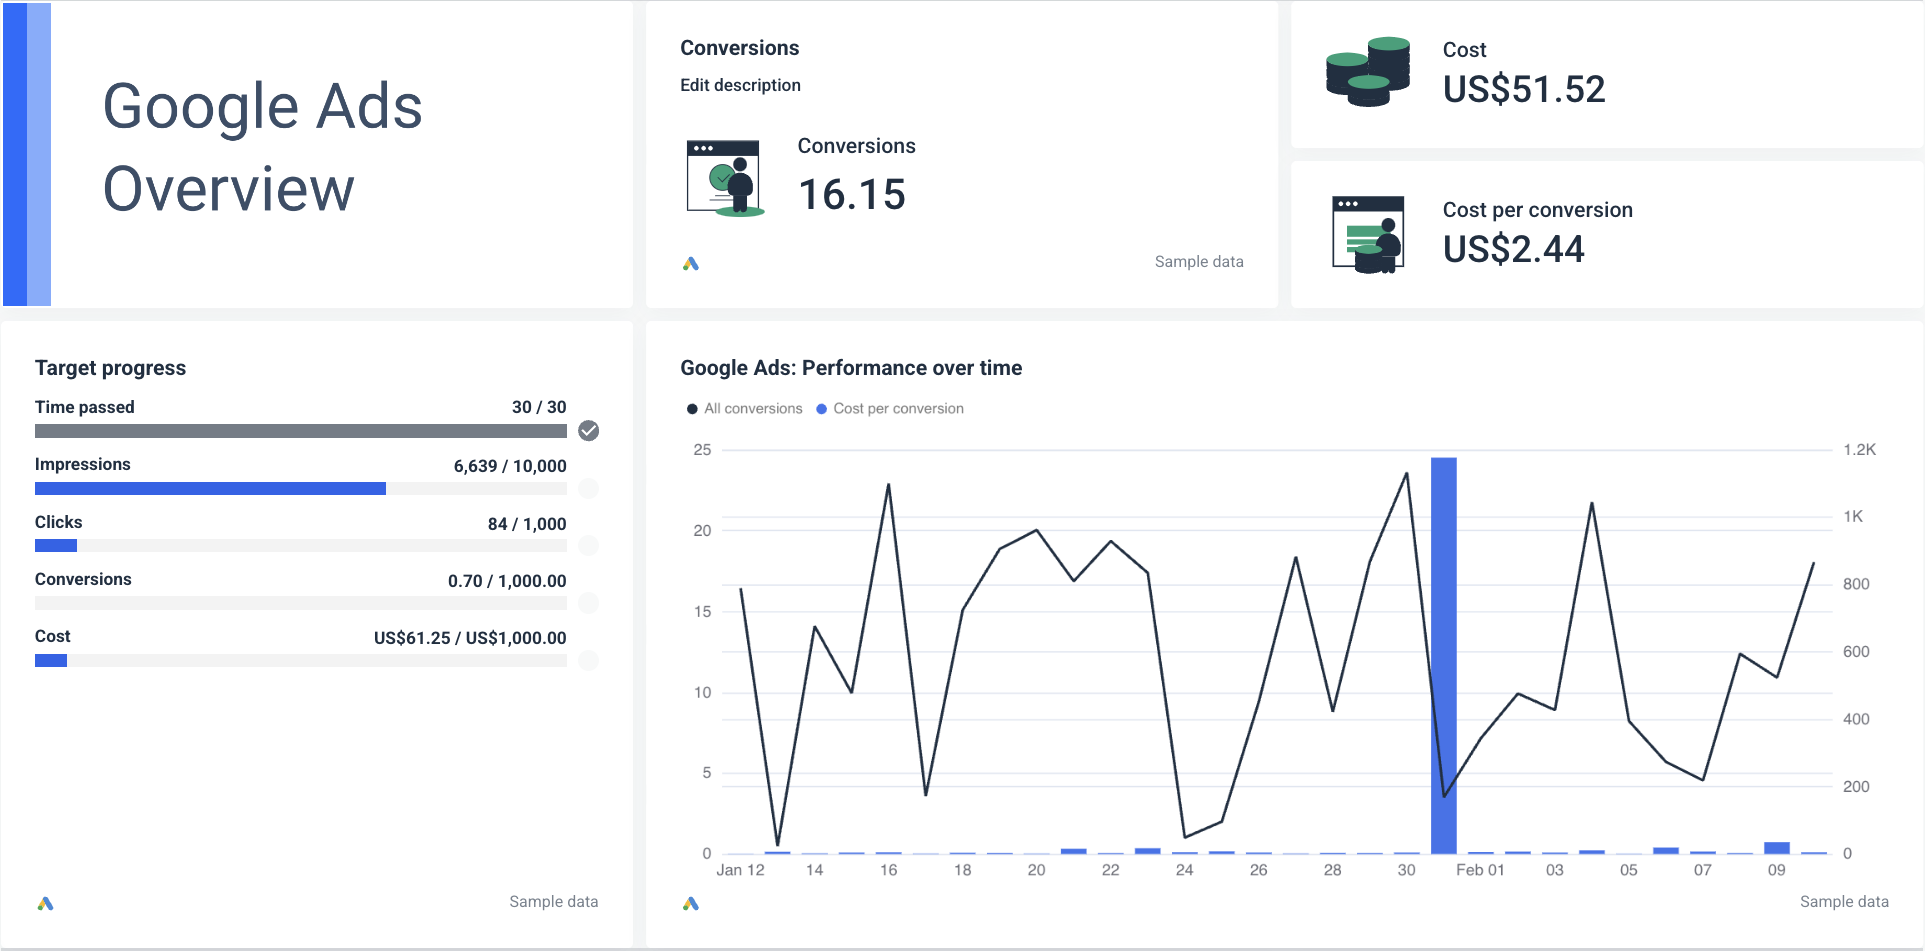This screenshot has height=951, width=1925.
Task: Click Sample data label under the performance chart
Action: tap(1844, 902)
